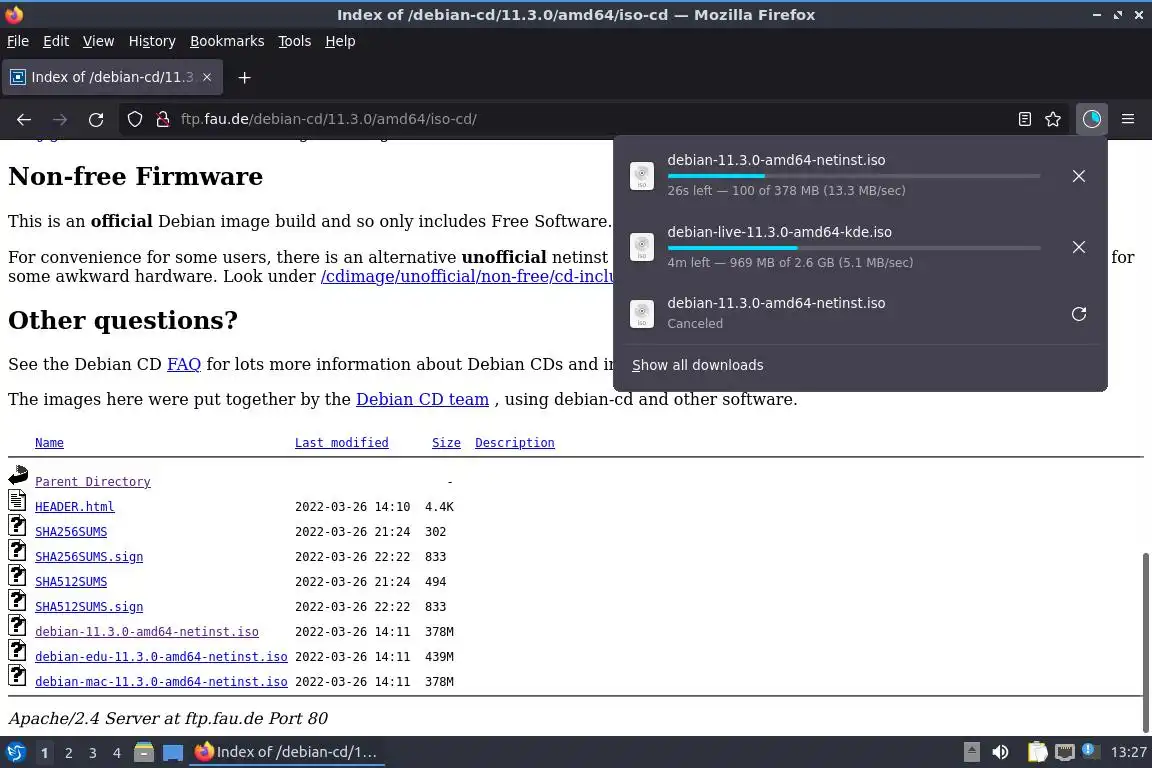Viewport: 1152px width, 768px height.
Task: Open the tracking protection shield icon
Action: pyautogui.click(x=134, y=119)
